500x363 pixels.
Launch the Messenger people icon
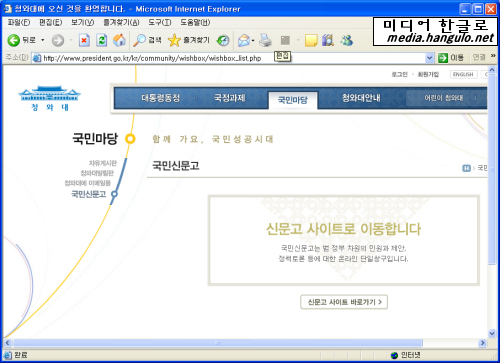click(x=347, y=40)
